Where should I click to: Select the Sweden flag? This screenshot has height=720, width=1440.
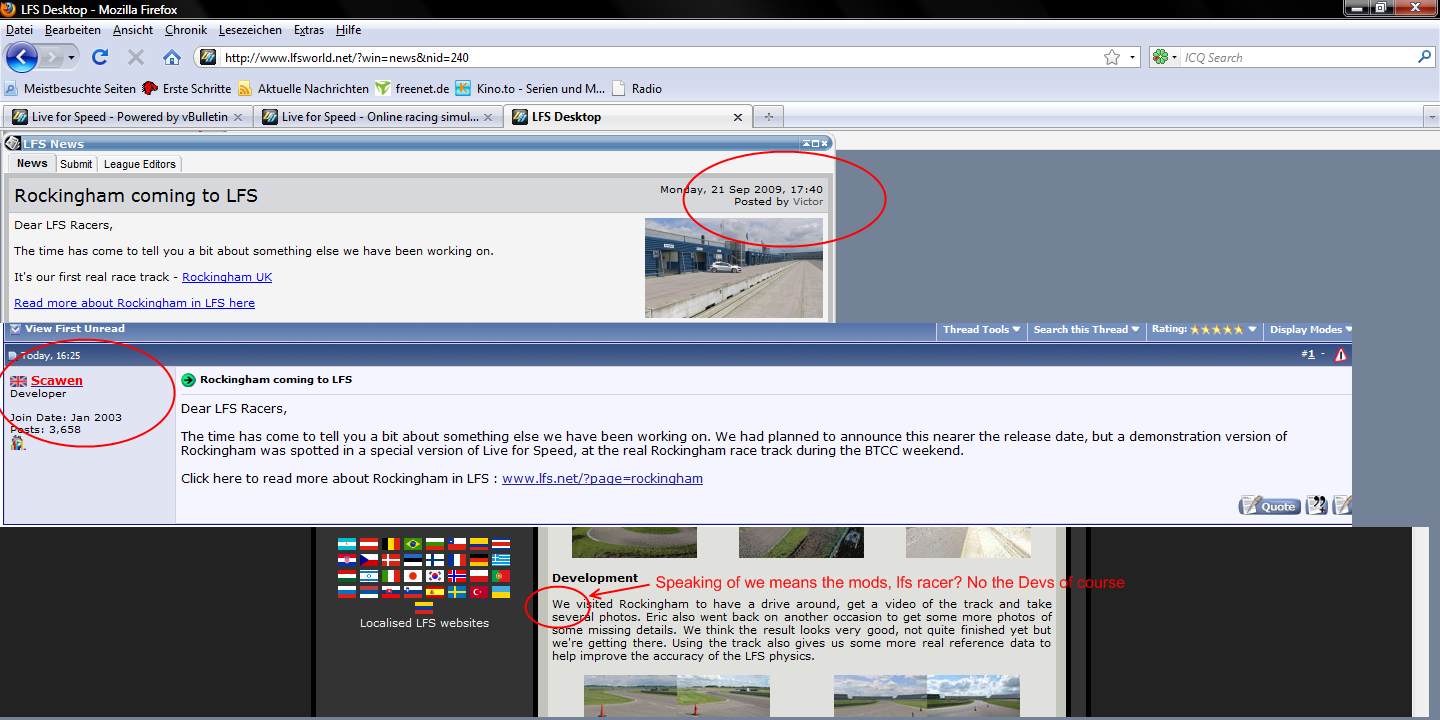coord(456,592)
